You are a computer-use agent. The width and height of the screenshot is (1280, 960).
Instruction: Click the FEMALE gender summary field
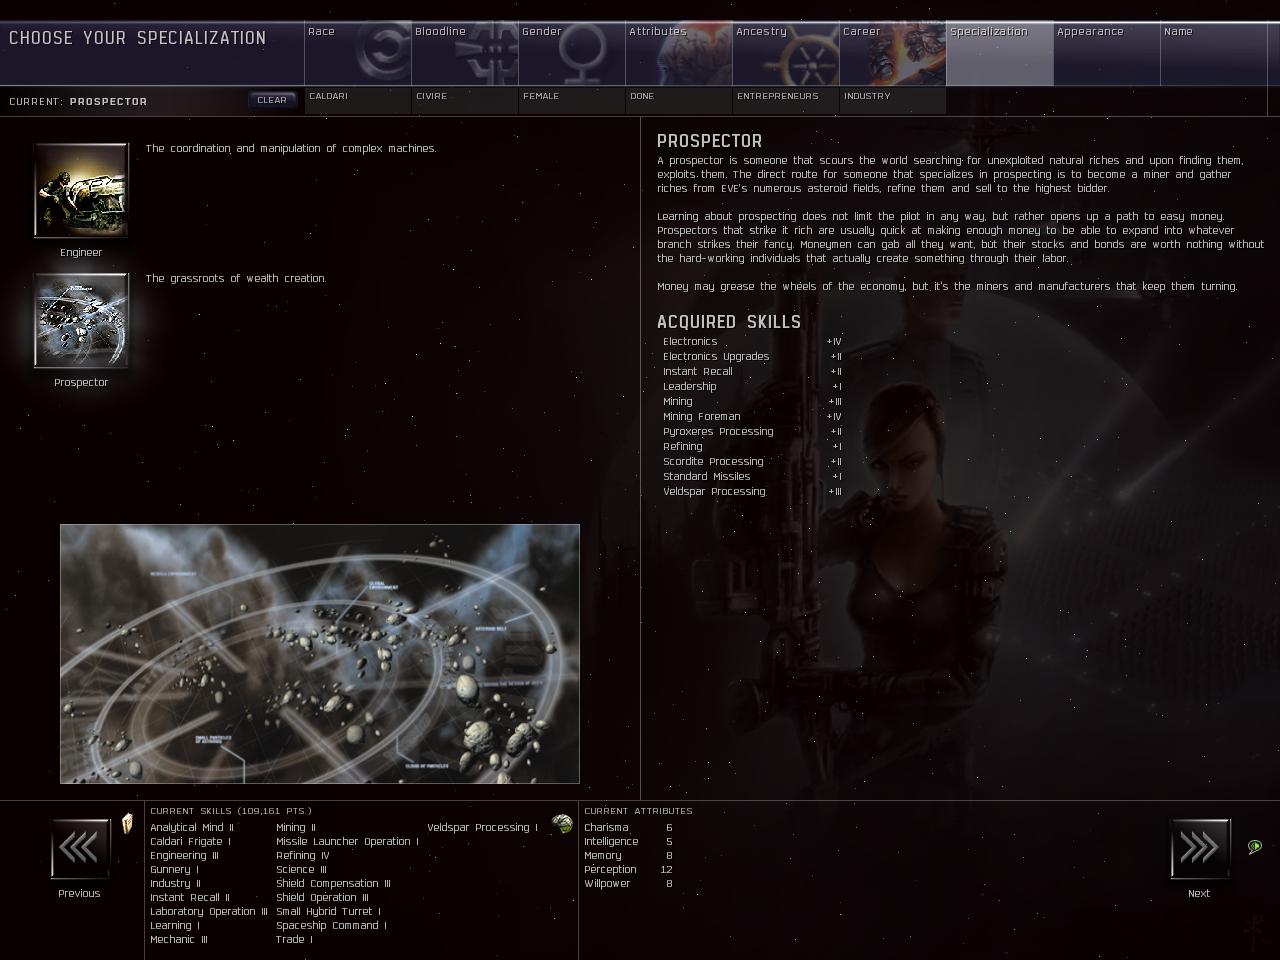pyautogui.click(x=572, y=100)
